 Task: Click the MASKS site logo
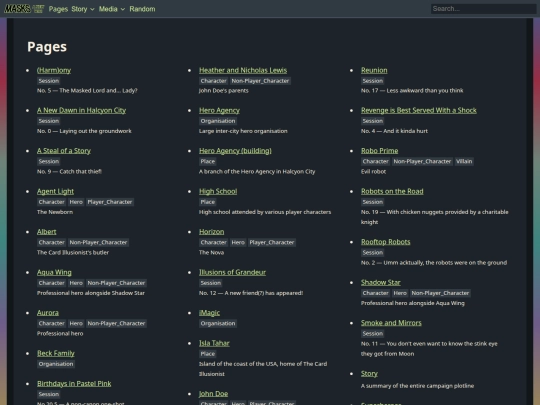tap(24, 9)
